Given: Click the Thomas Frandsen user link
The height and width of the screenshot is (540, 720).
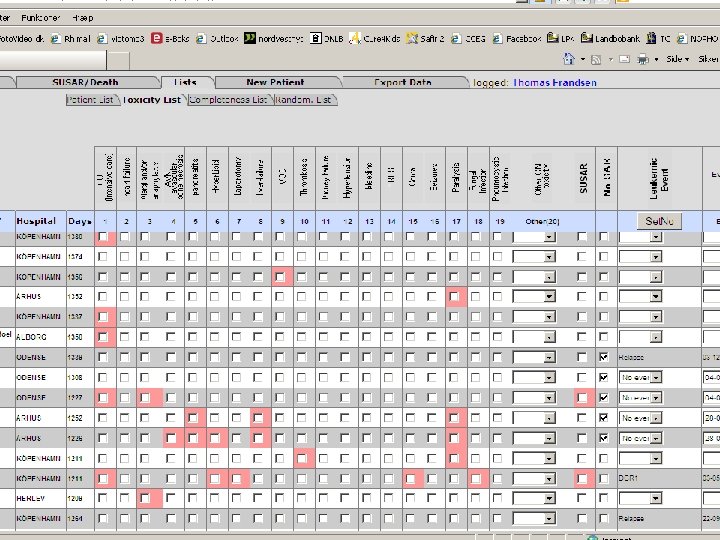Looking at the screenshot, I should tap(555, 83).
